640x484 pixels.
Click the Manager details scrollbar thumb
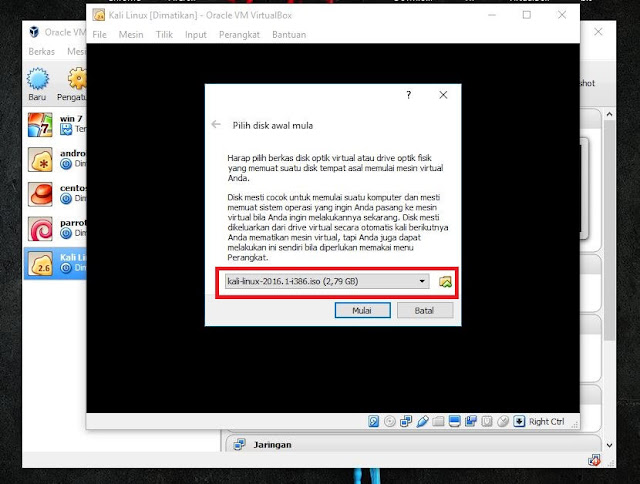[x=609, y=231]
